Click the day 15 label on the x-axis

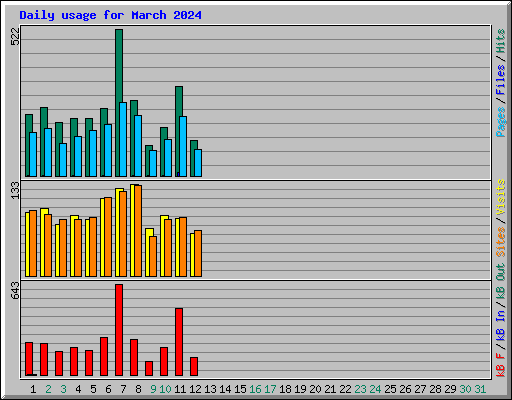(240, 389)
